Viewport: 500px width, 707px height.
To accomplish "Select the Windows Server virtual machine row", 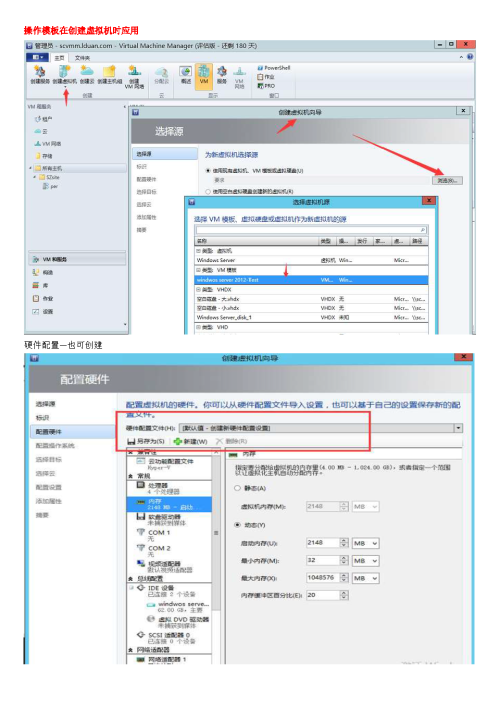I will (311, 260).
